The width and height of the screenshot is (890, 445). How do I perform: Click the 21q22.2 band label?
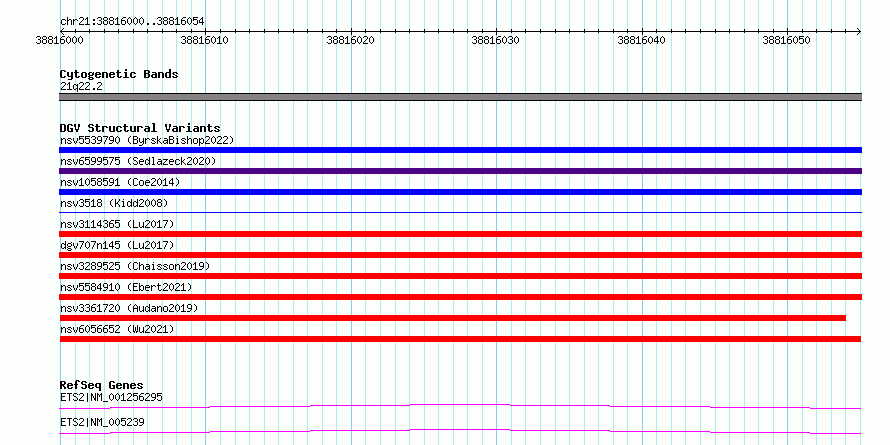tap(81, 86)
